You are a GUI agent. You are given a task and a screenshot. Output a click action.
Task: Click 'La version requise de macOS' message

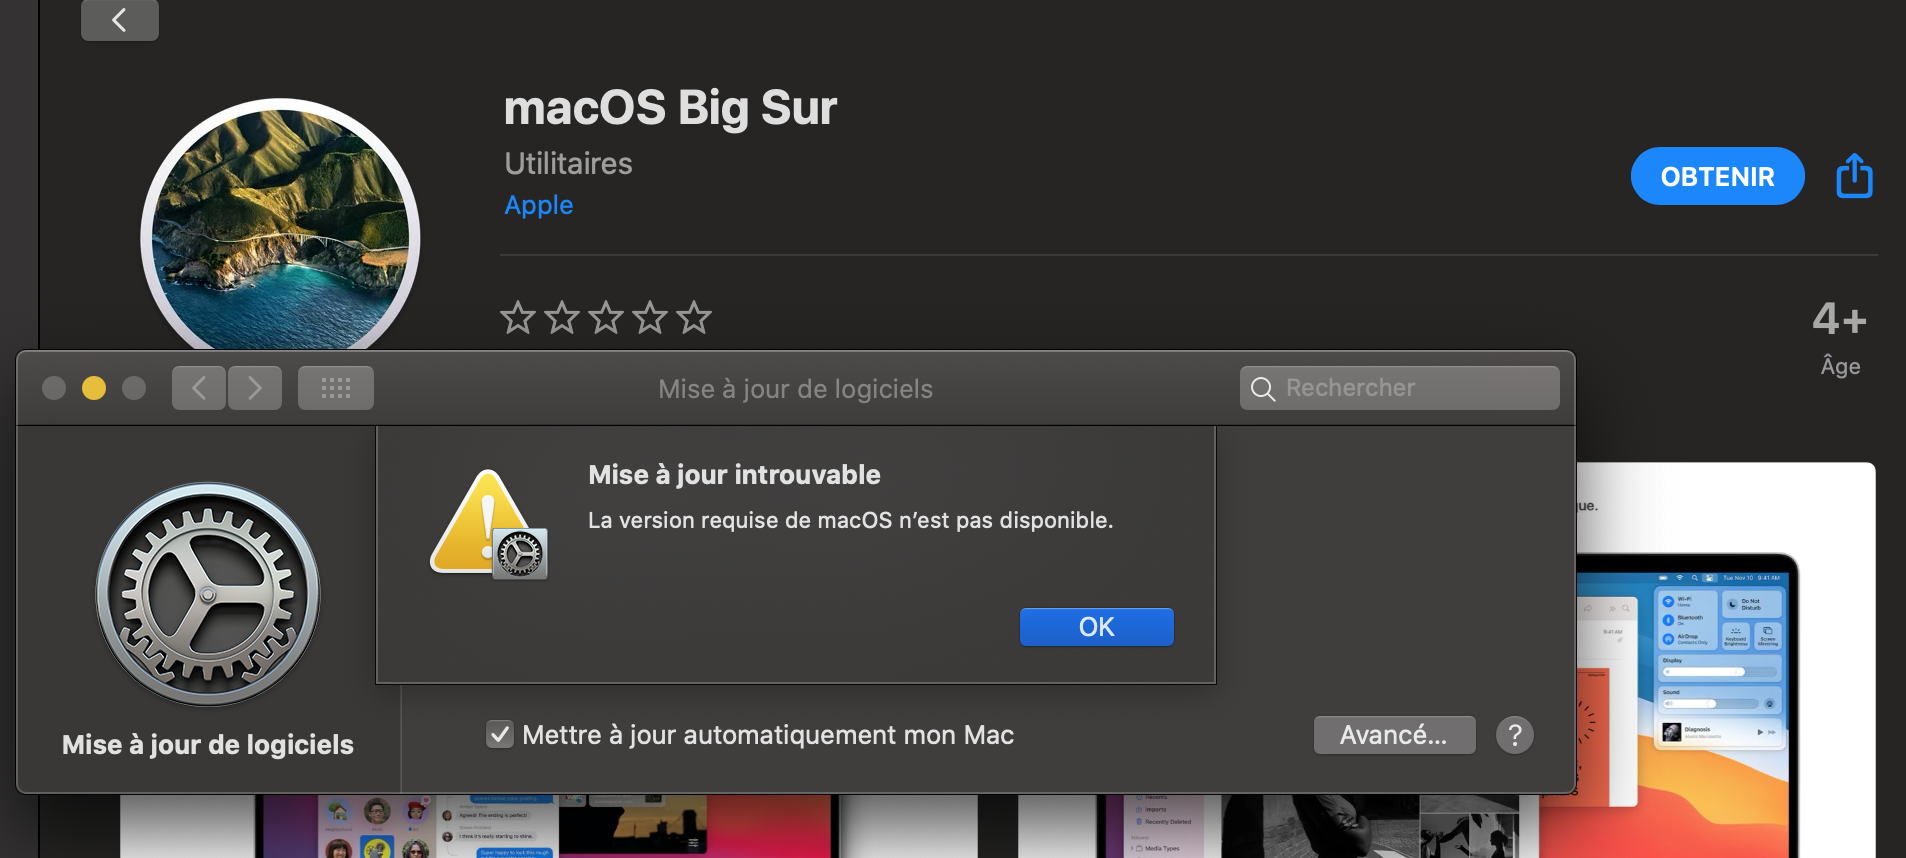click(850, 520)
